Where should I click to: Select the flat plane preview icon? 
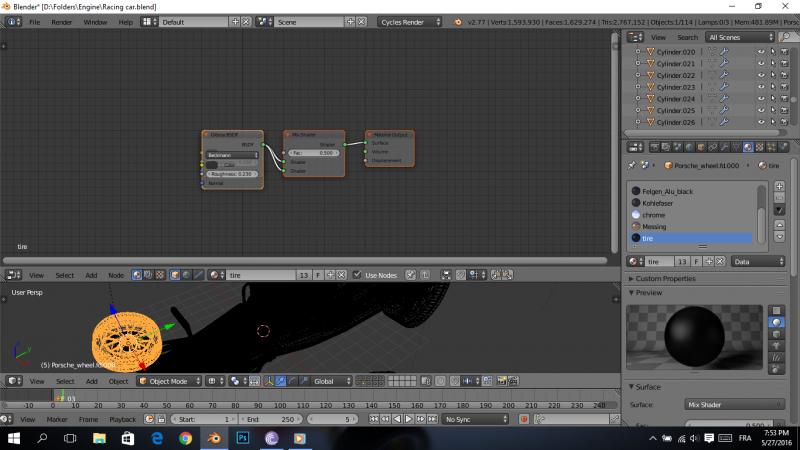[x=778, y=310]
